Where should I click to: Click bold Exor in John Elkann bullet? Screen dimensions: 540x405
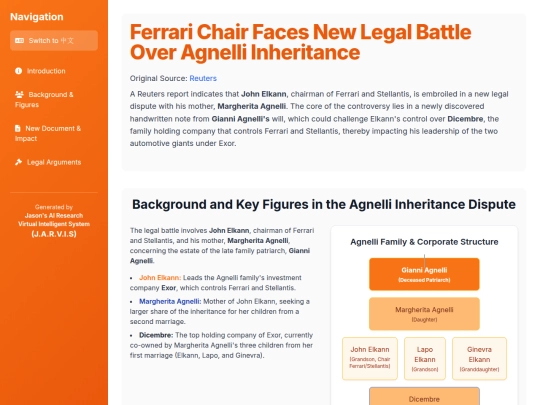(x=168, y=288)
